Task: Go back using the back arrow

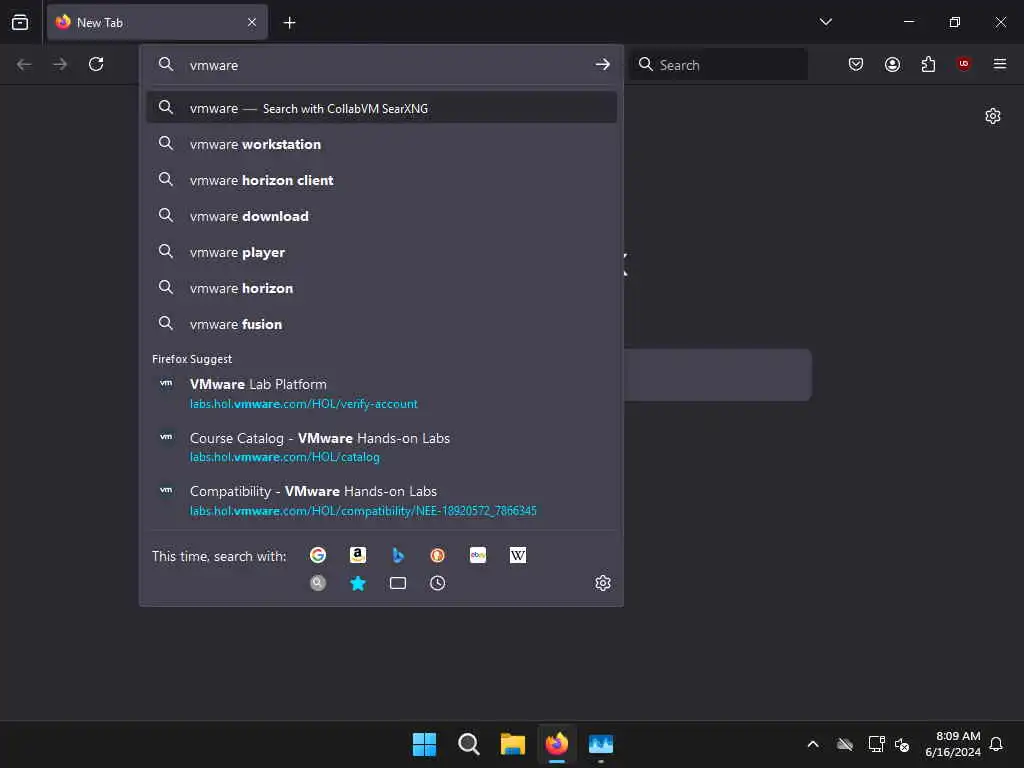Action: coord(24,64)
